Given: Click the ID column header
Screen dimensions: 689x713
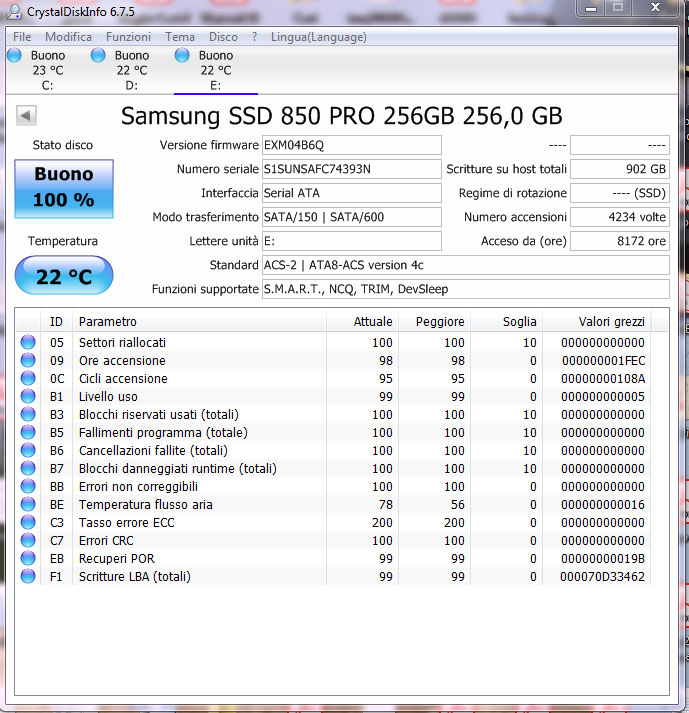Looking at the screenshot, I should click(56, 321).
